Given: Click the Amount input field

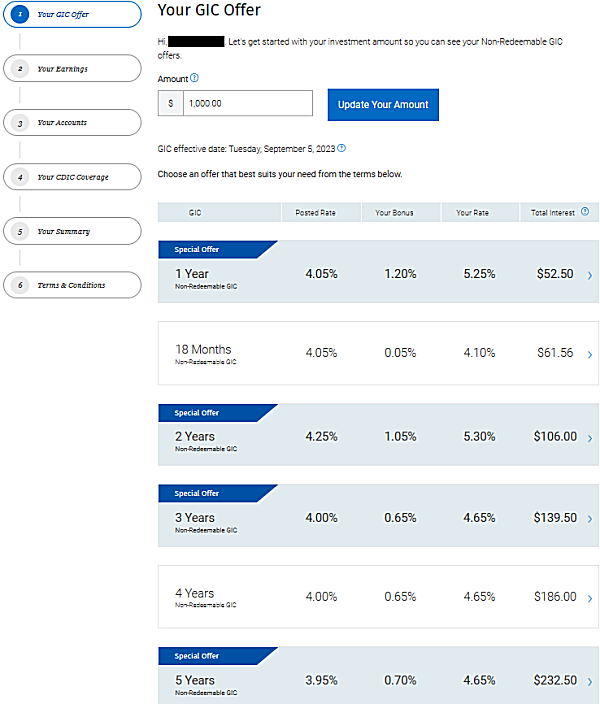Looking at the screenshot, I should click(246, 103).
